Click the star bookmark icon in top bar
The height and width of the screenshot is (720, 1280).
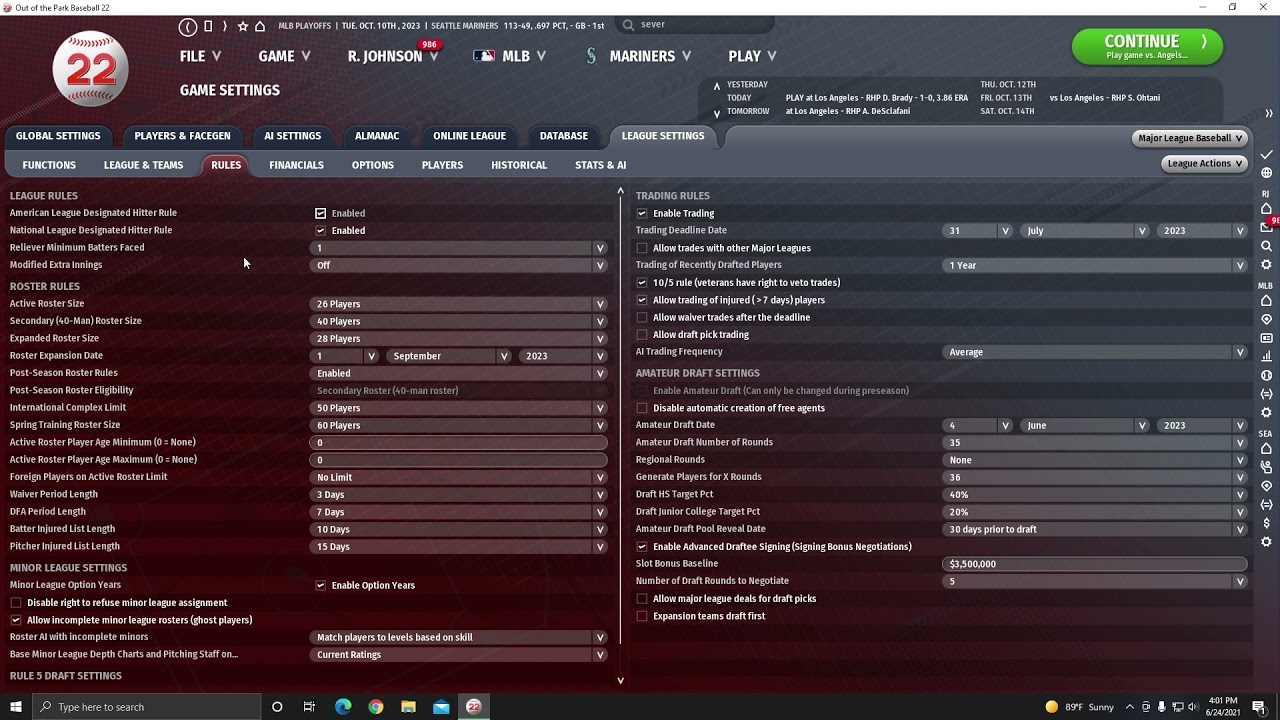pos(242,26)
